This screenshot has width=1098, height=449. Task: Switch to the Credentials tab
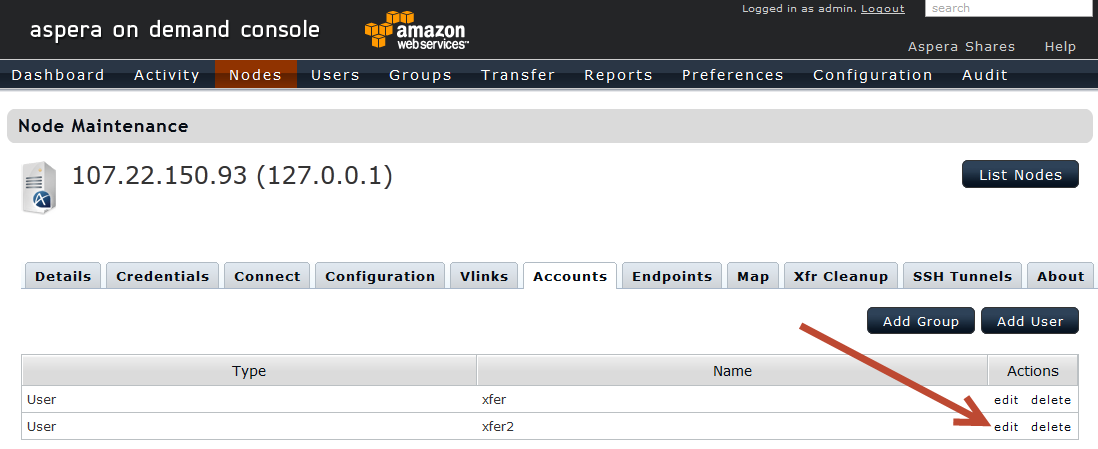162,276
